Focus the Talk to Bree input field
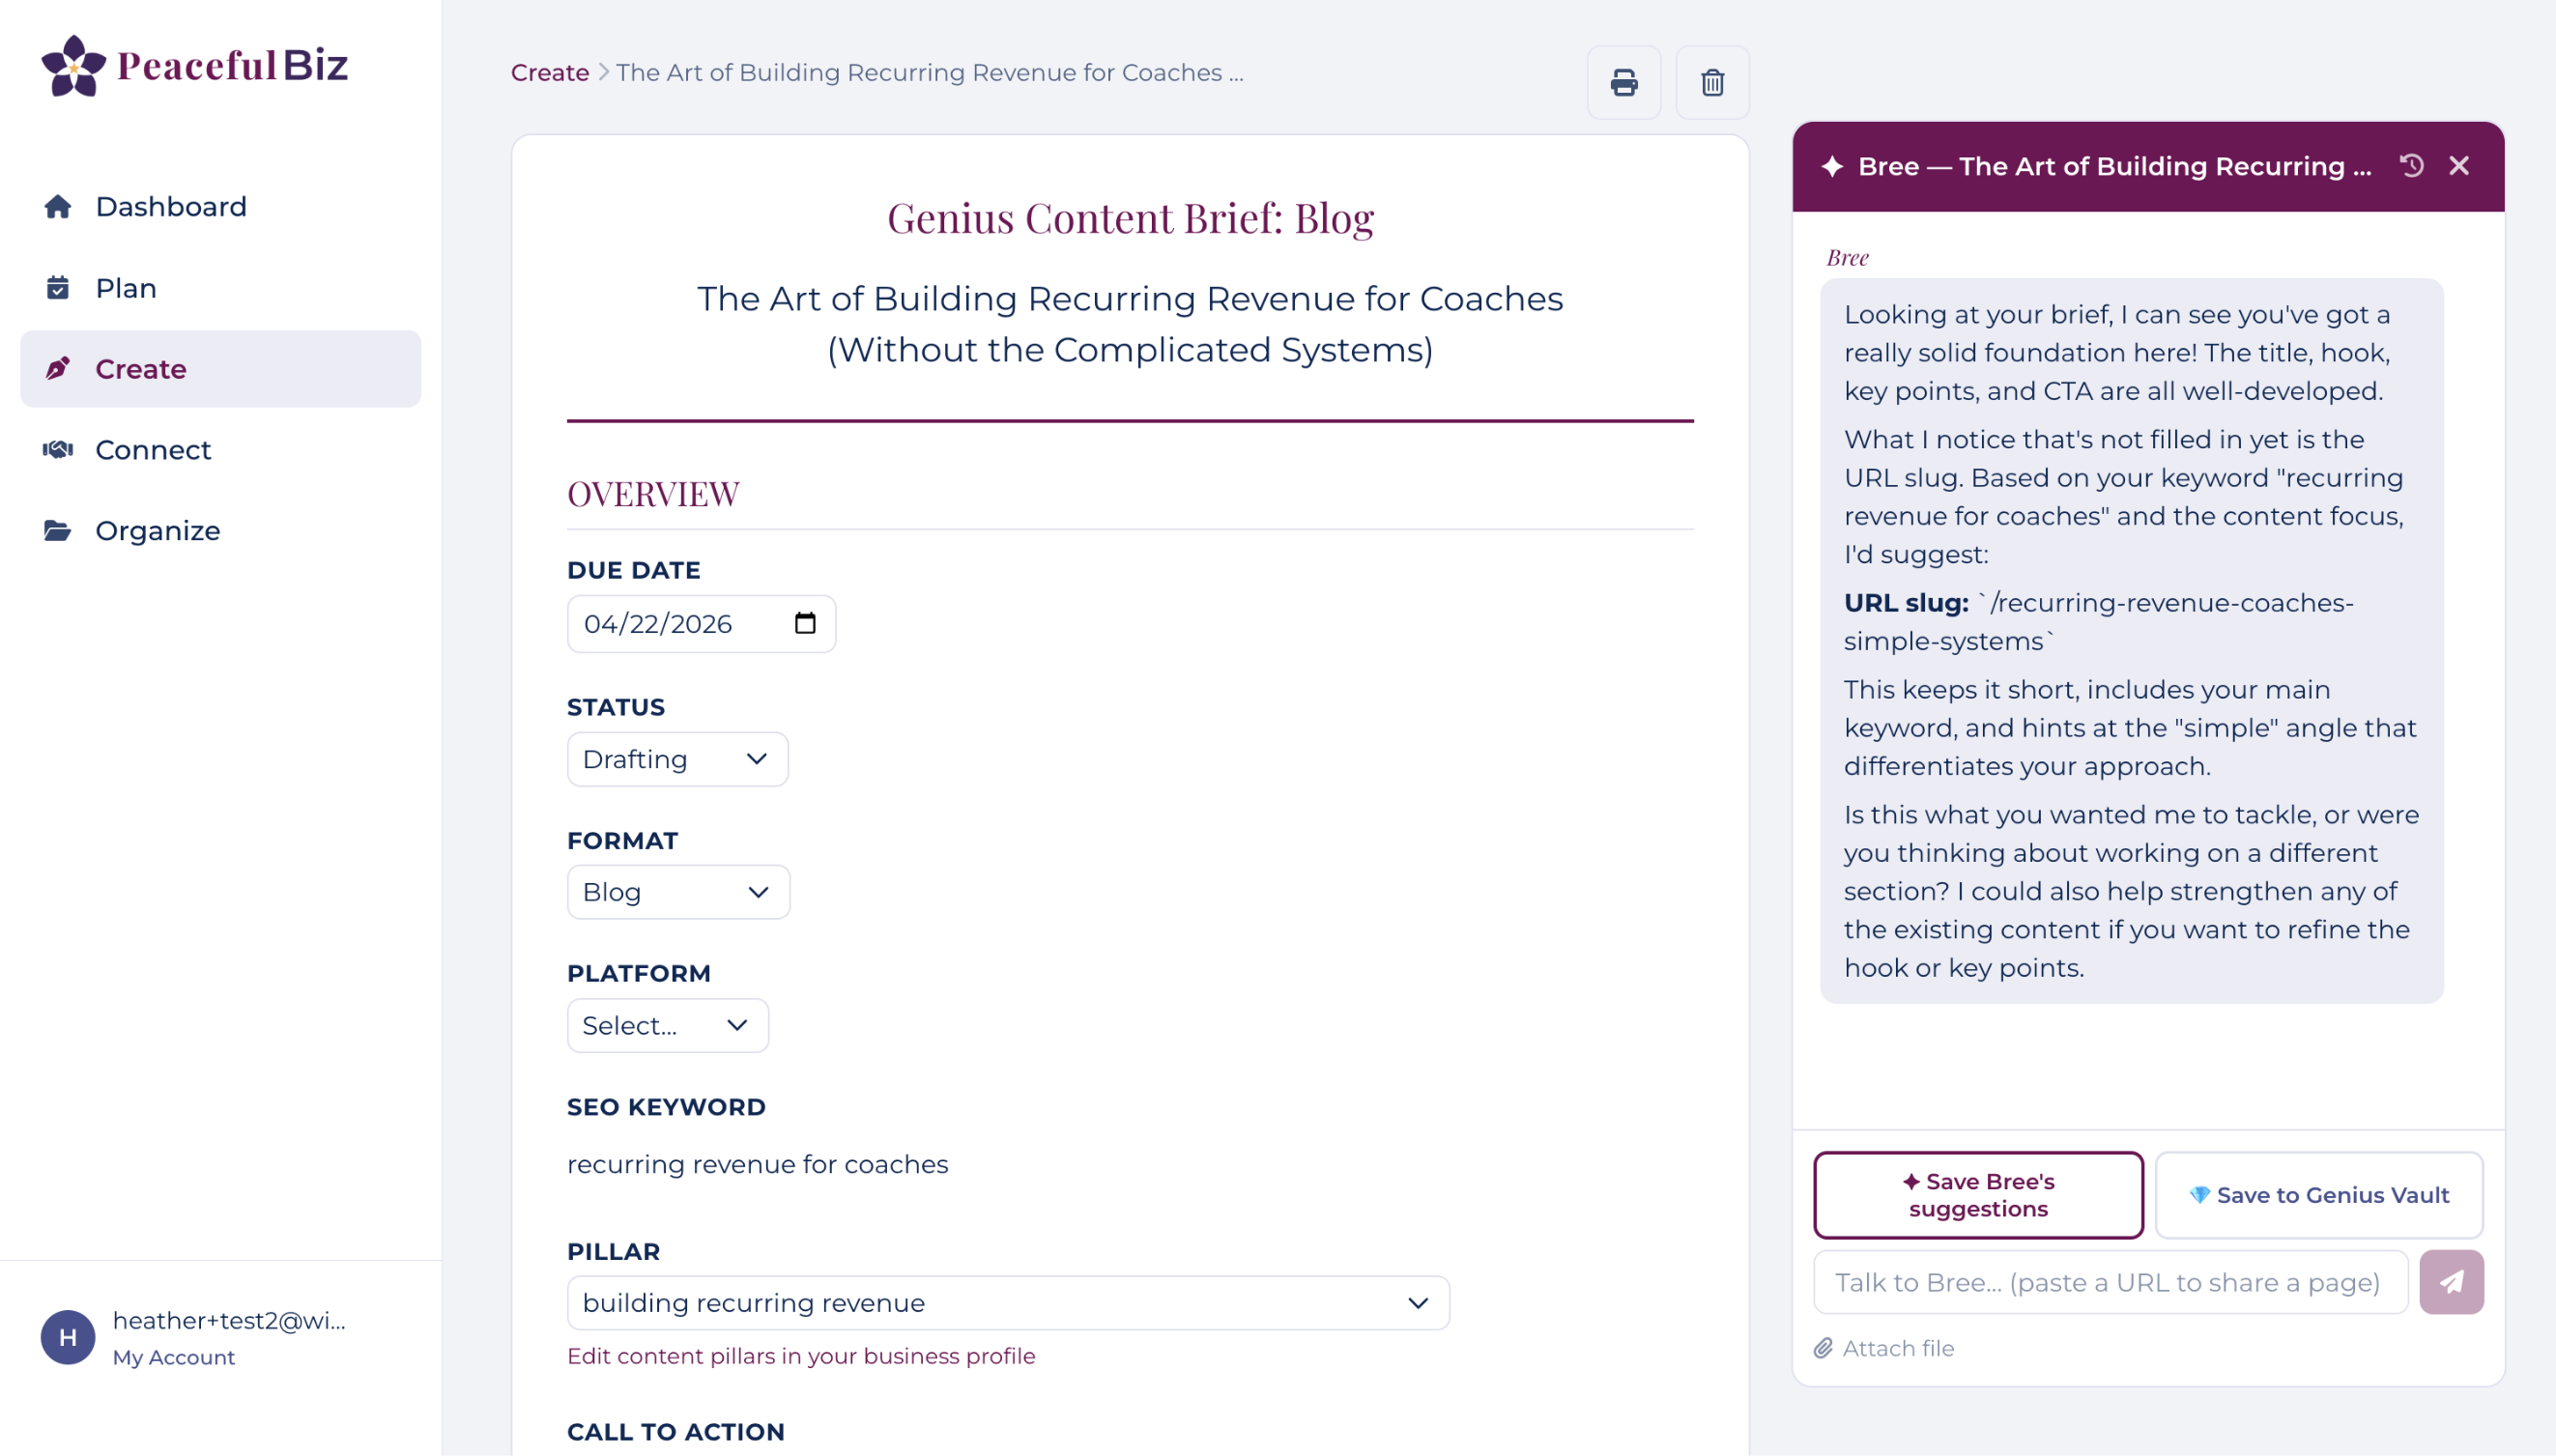 [2110, 1282]
